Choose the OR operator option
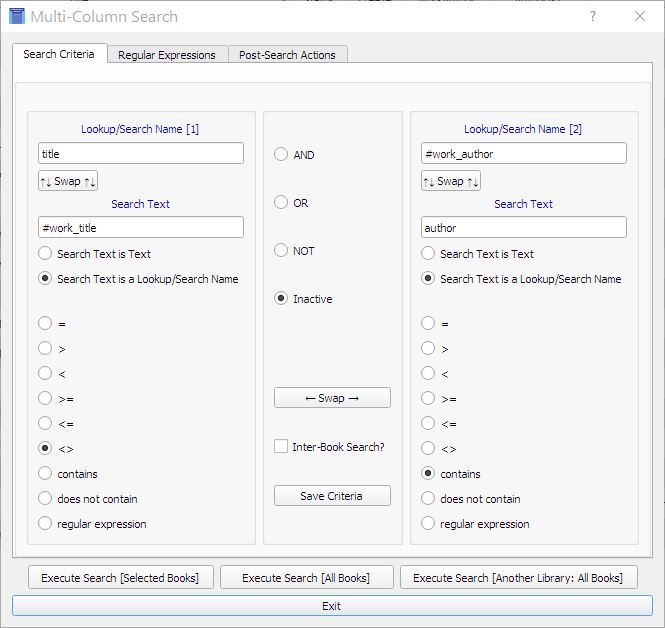Viewport: 665px width, 628px height. coord(282,203)
